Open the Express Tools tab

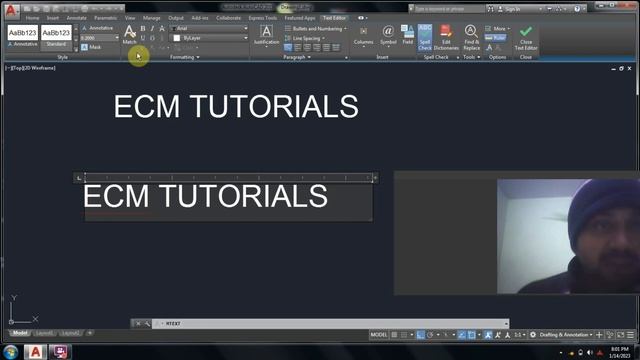(262, 18)
